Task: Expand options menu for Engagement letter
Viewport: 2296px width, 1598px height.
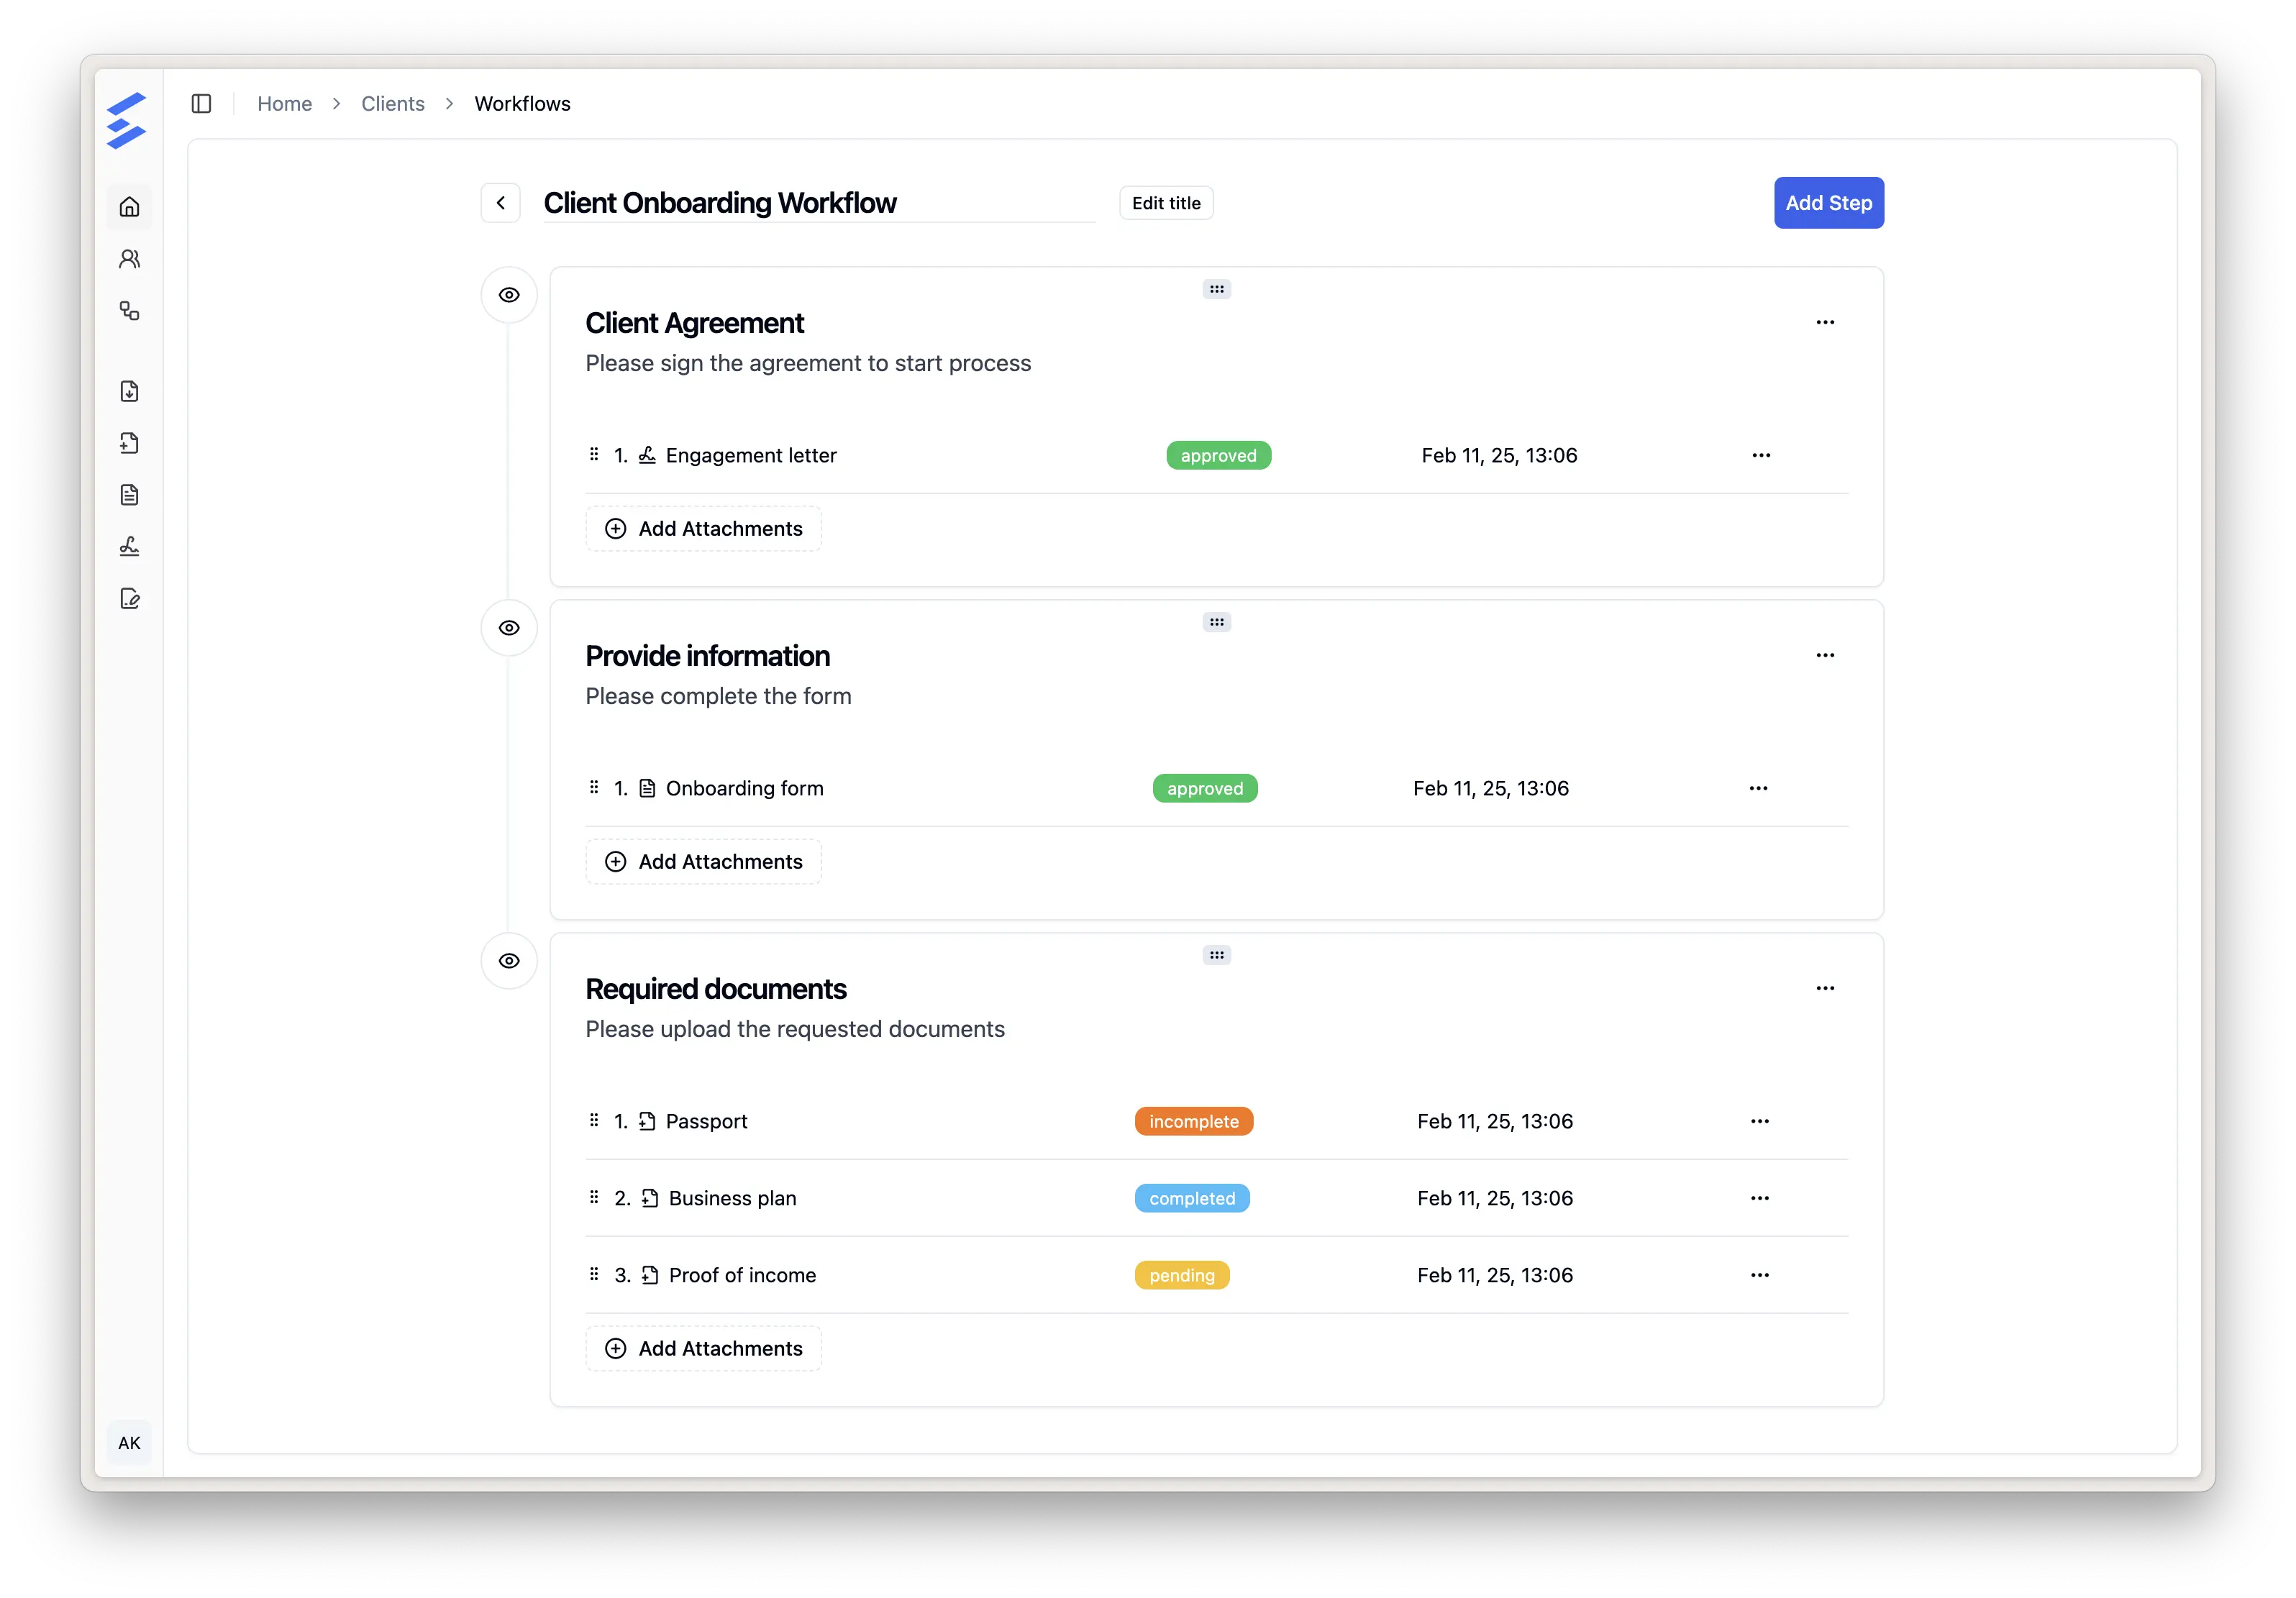Action: click(1760, 455)
